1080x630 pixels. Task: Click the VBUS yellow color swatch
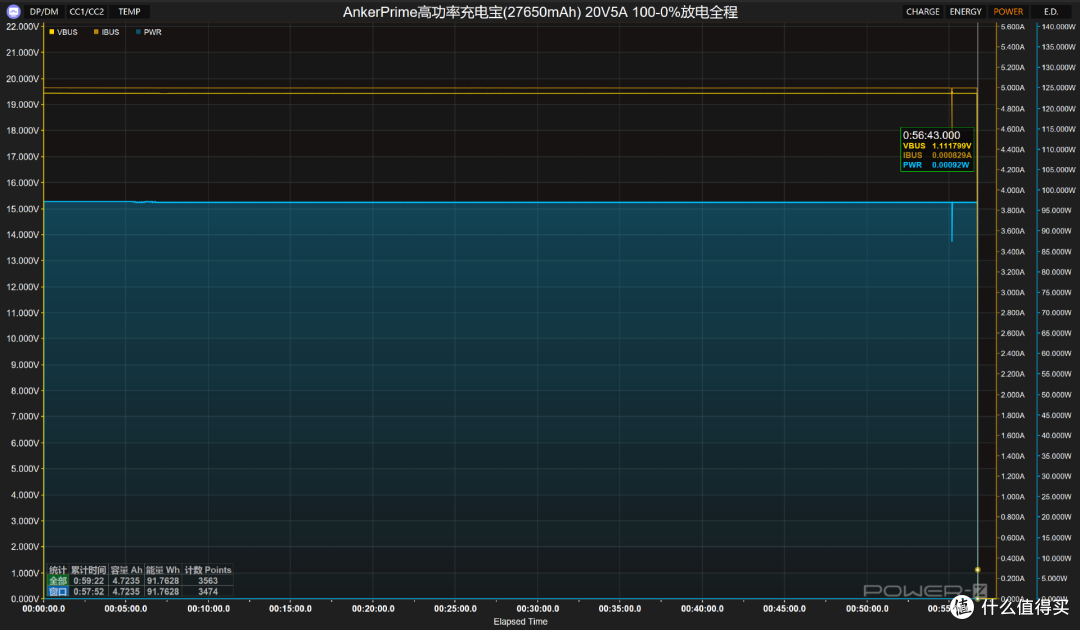pos(52,32)
